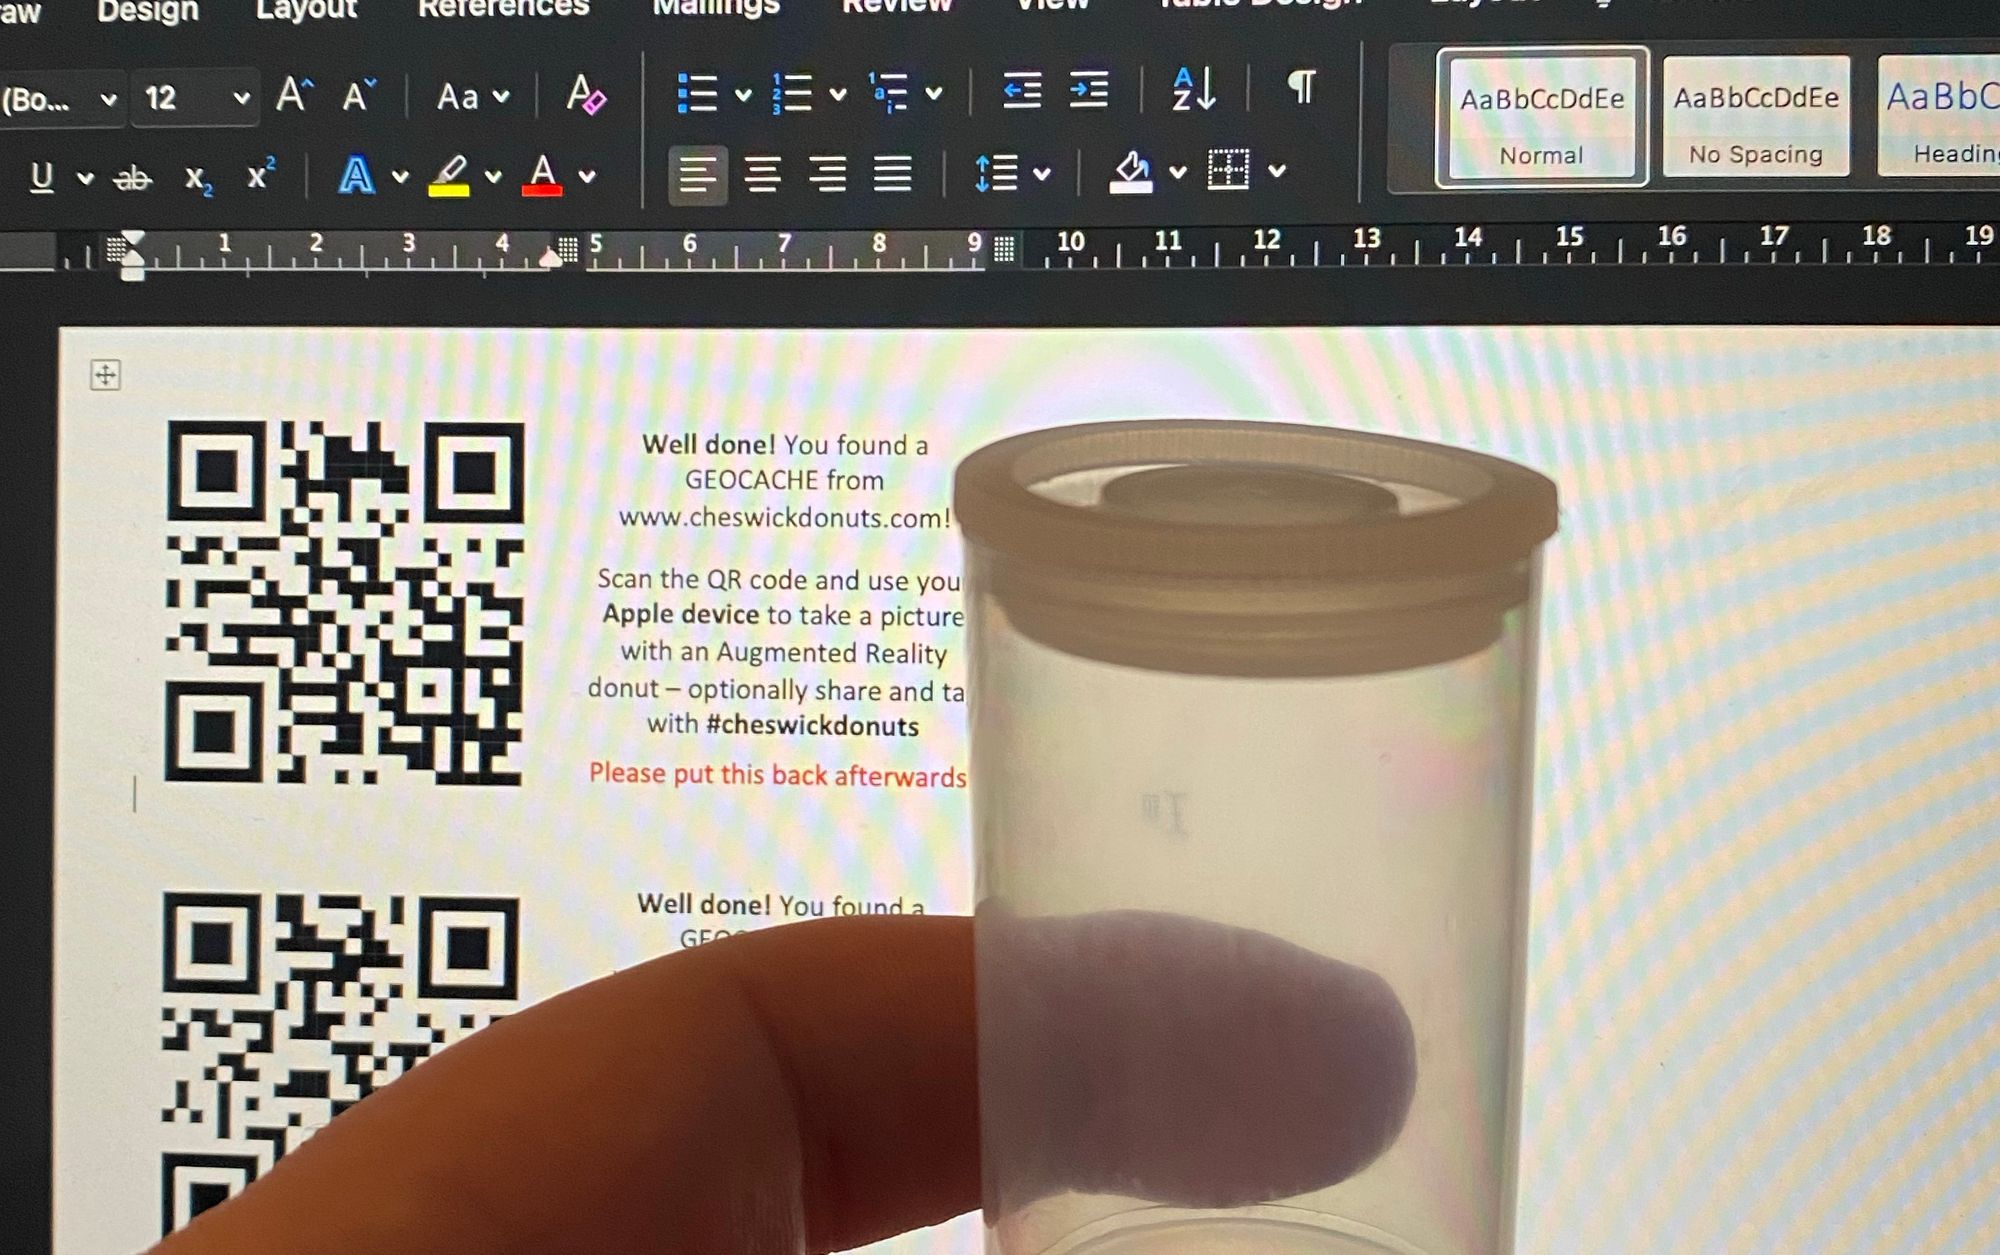This screenshot has height=1255, width=2000.
Task: Apply red font color
Action: click(x=542, y=175)
